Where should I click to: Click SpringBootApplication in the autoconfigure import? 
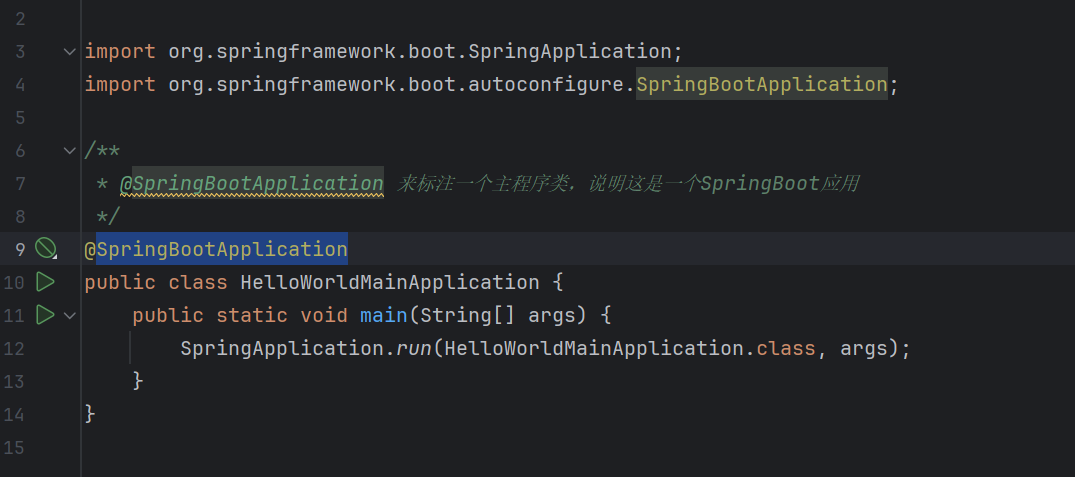pos(762,84)
